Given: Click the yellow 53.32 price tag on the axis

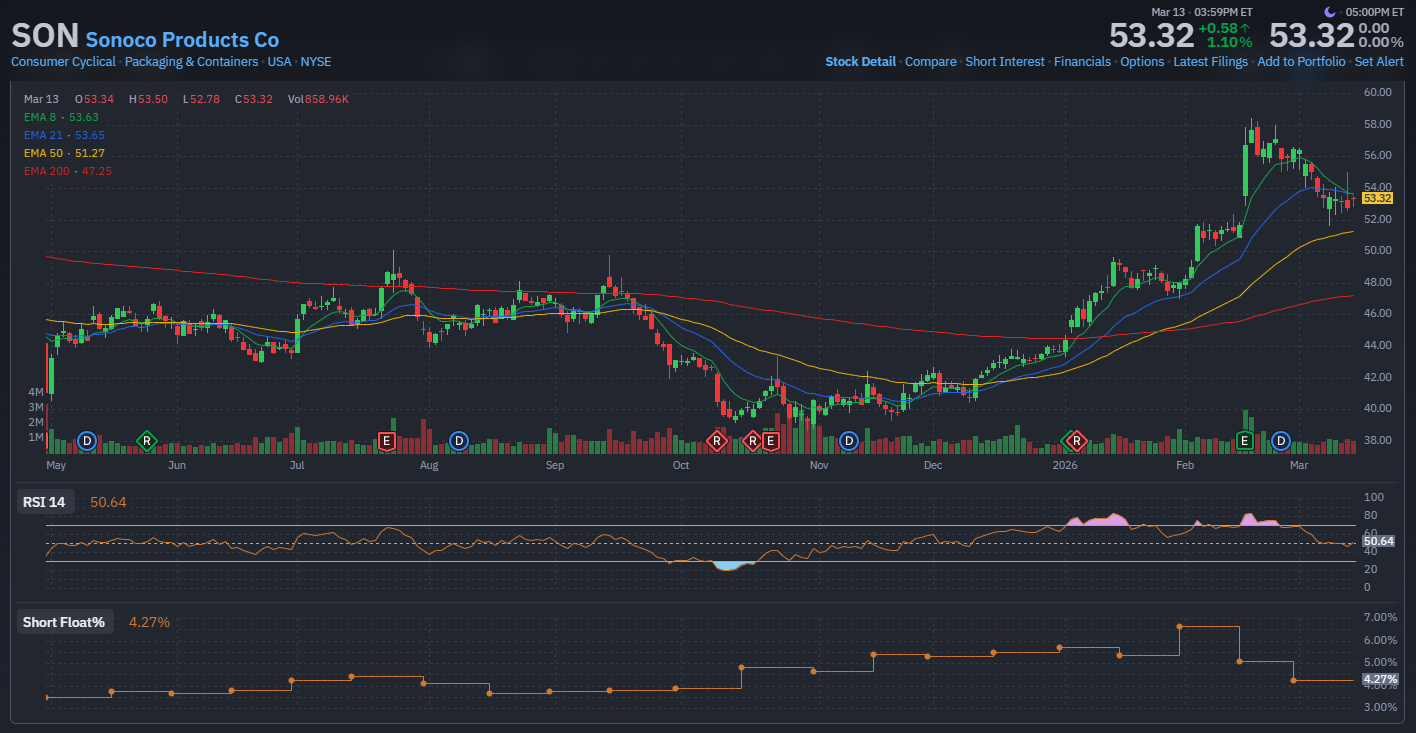Looking at the screenshot, I should tap(1377, 198).
